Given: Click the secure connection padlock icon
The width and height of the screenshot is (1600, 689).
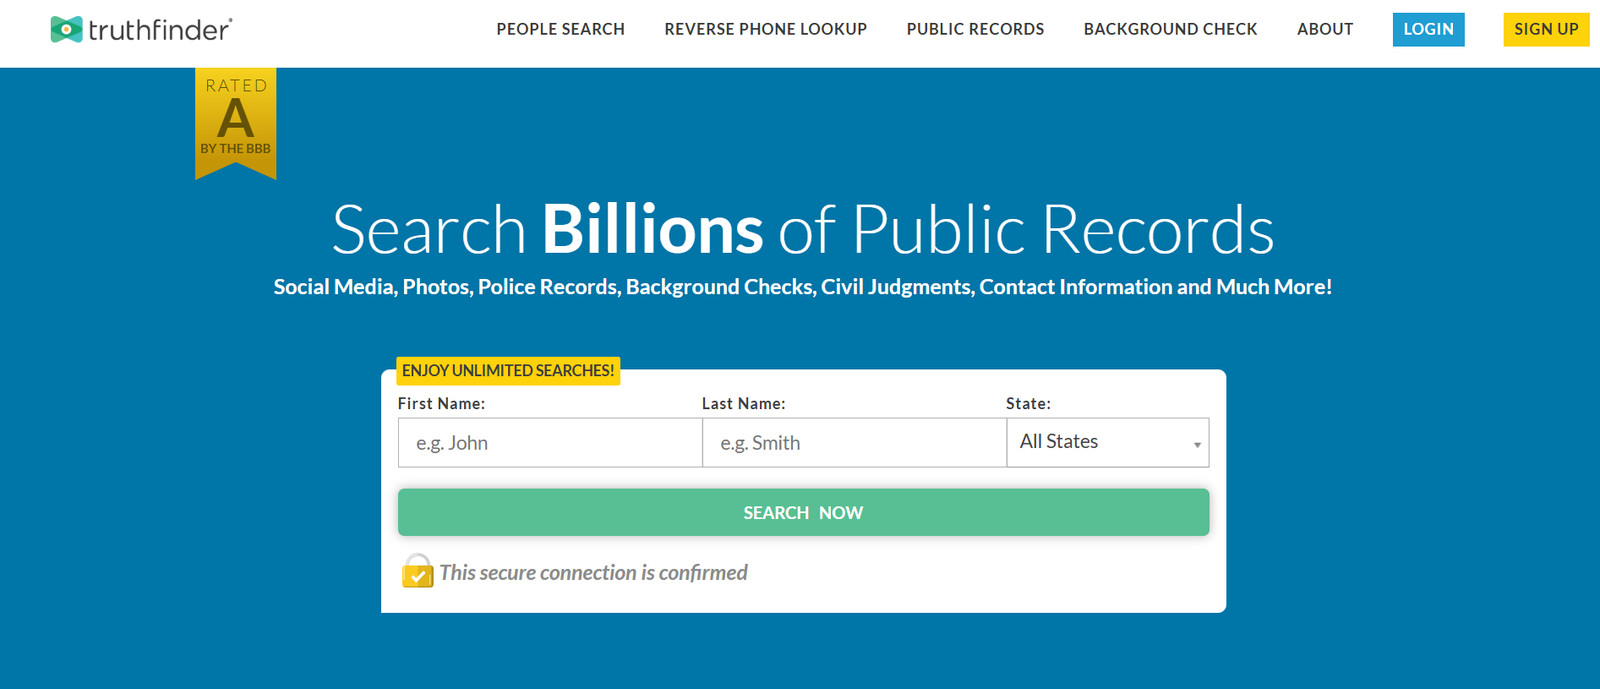Looking at the screenshot, I should click(x=418, y=571).
